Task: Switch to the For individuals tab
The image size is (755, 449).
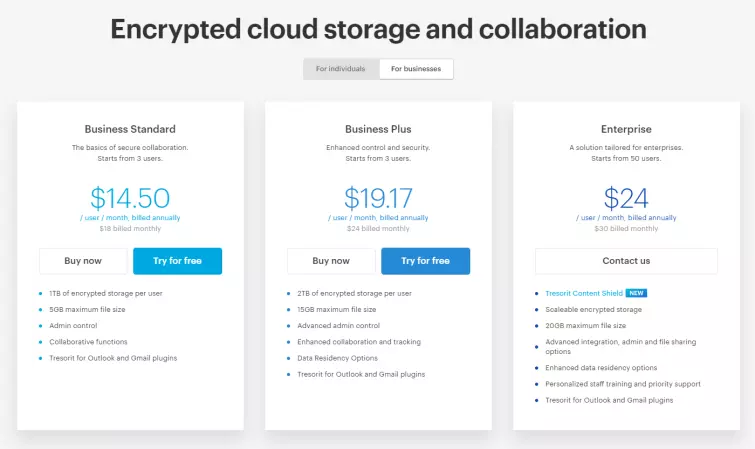Action: point(340,69)
